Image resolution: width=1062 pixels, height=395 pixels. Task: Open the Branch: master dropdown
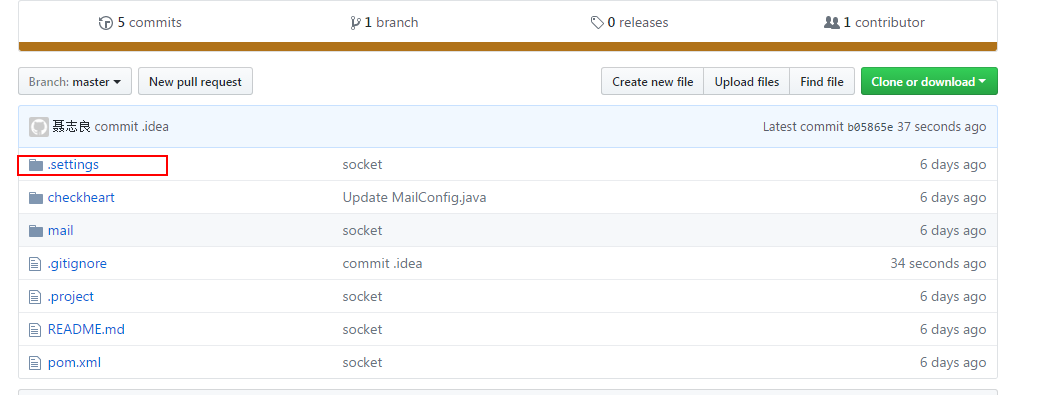(x=75, y=81)
